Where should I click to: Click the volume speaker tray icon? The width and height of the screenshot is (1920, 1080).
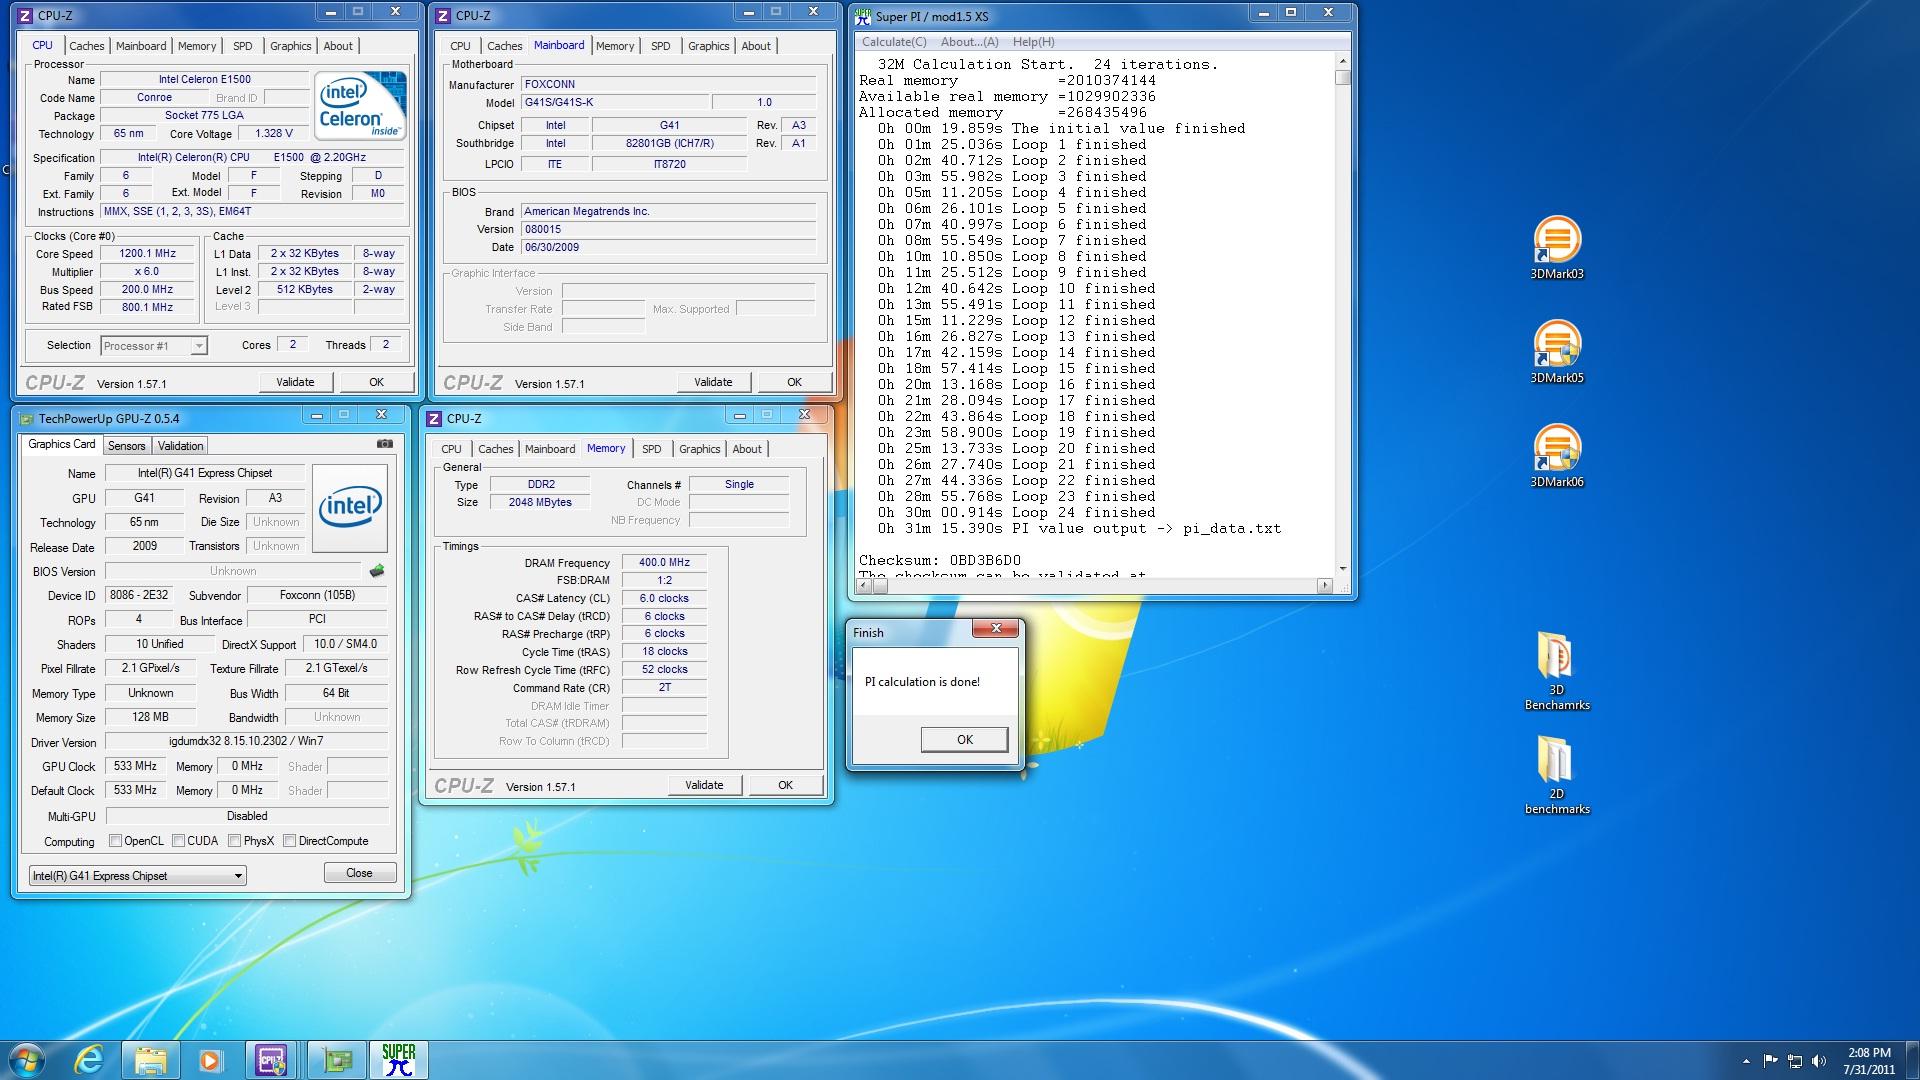(x=1819, y=1061)
